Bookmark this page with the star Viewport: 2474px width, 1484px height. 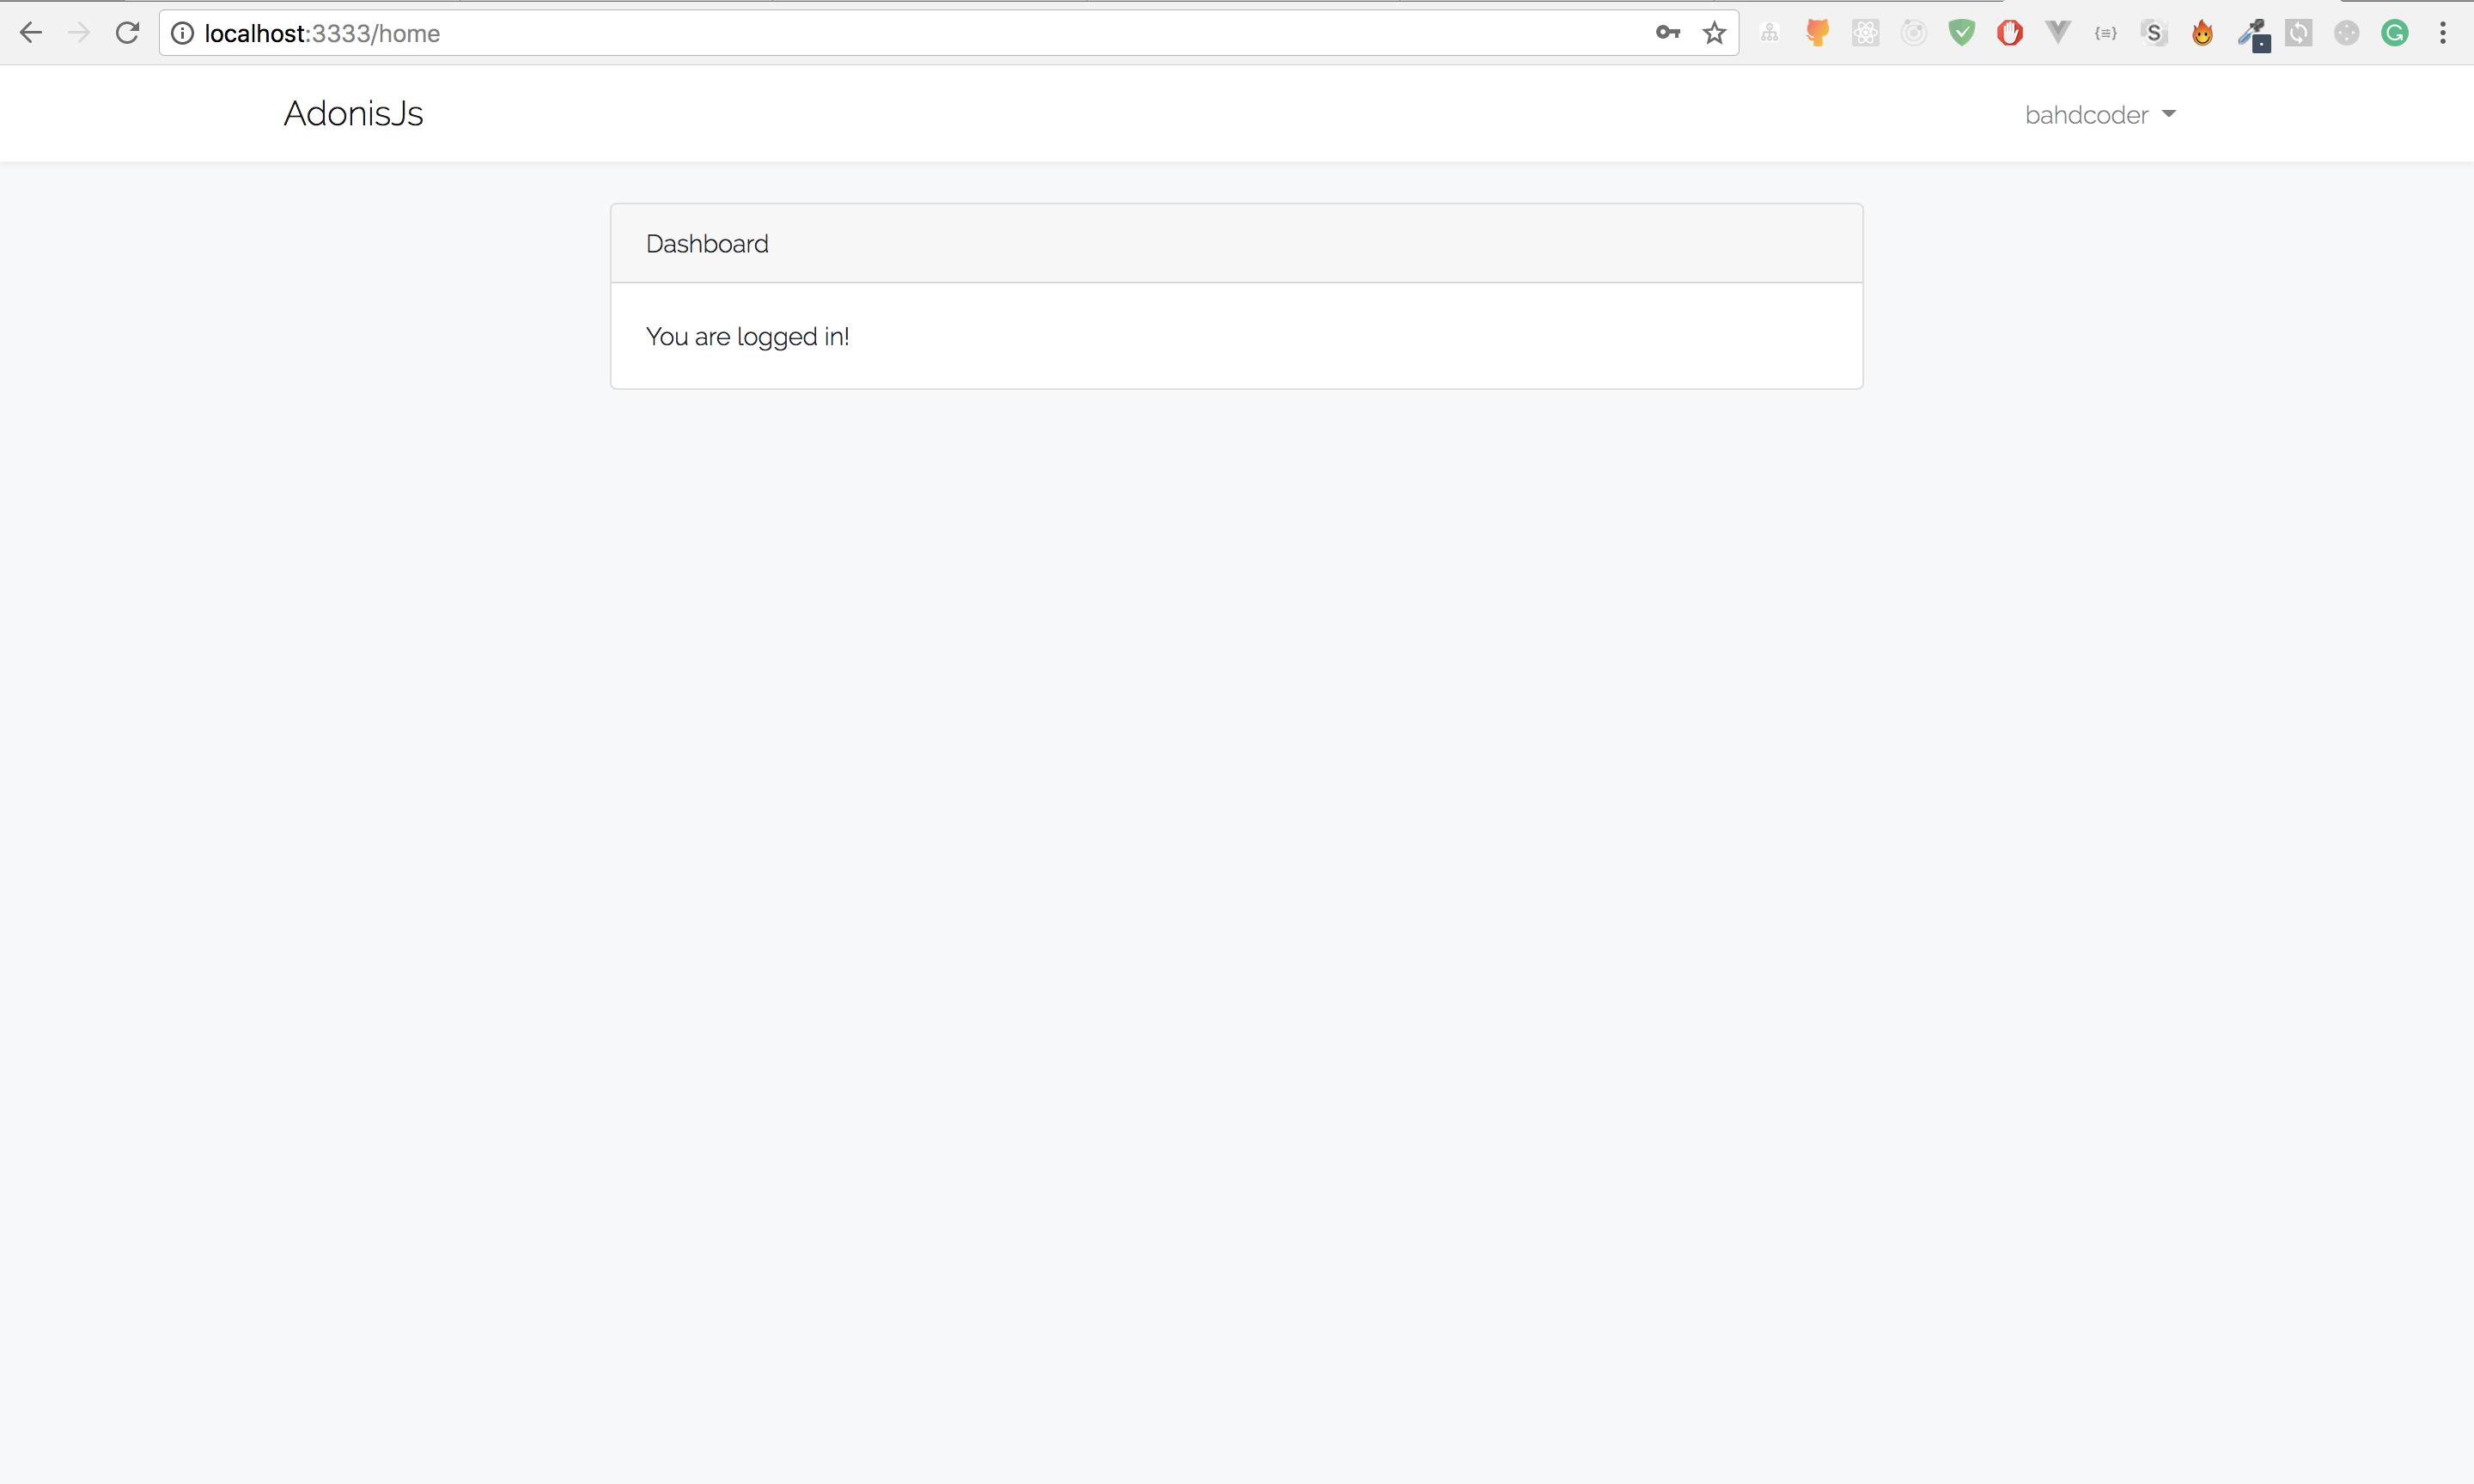[1714, 33]
